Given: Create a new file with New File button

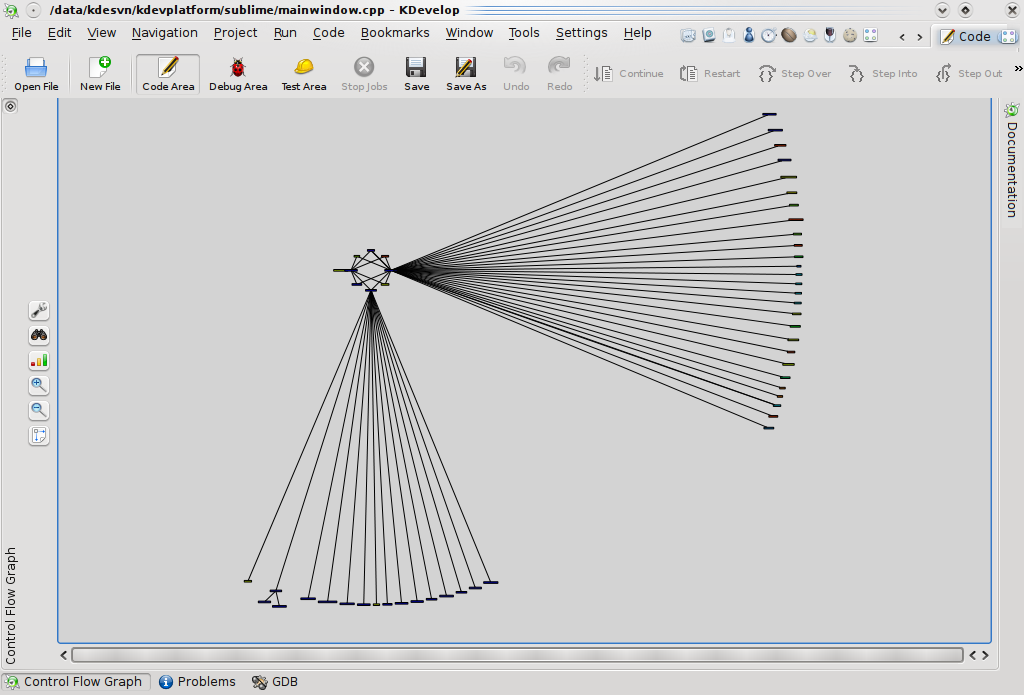Looking at the screenshot, I should click(x=100, y=73).
